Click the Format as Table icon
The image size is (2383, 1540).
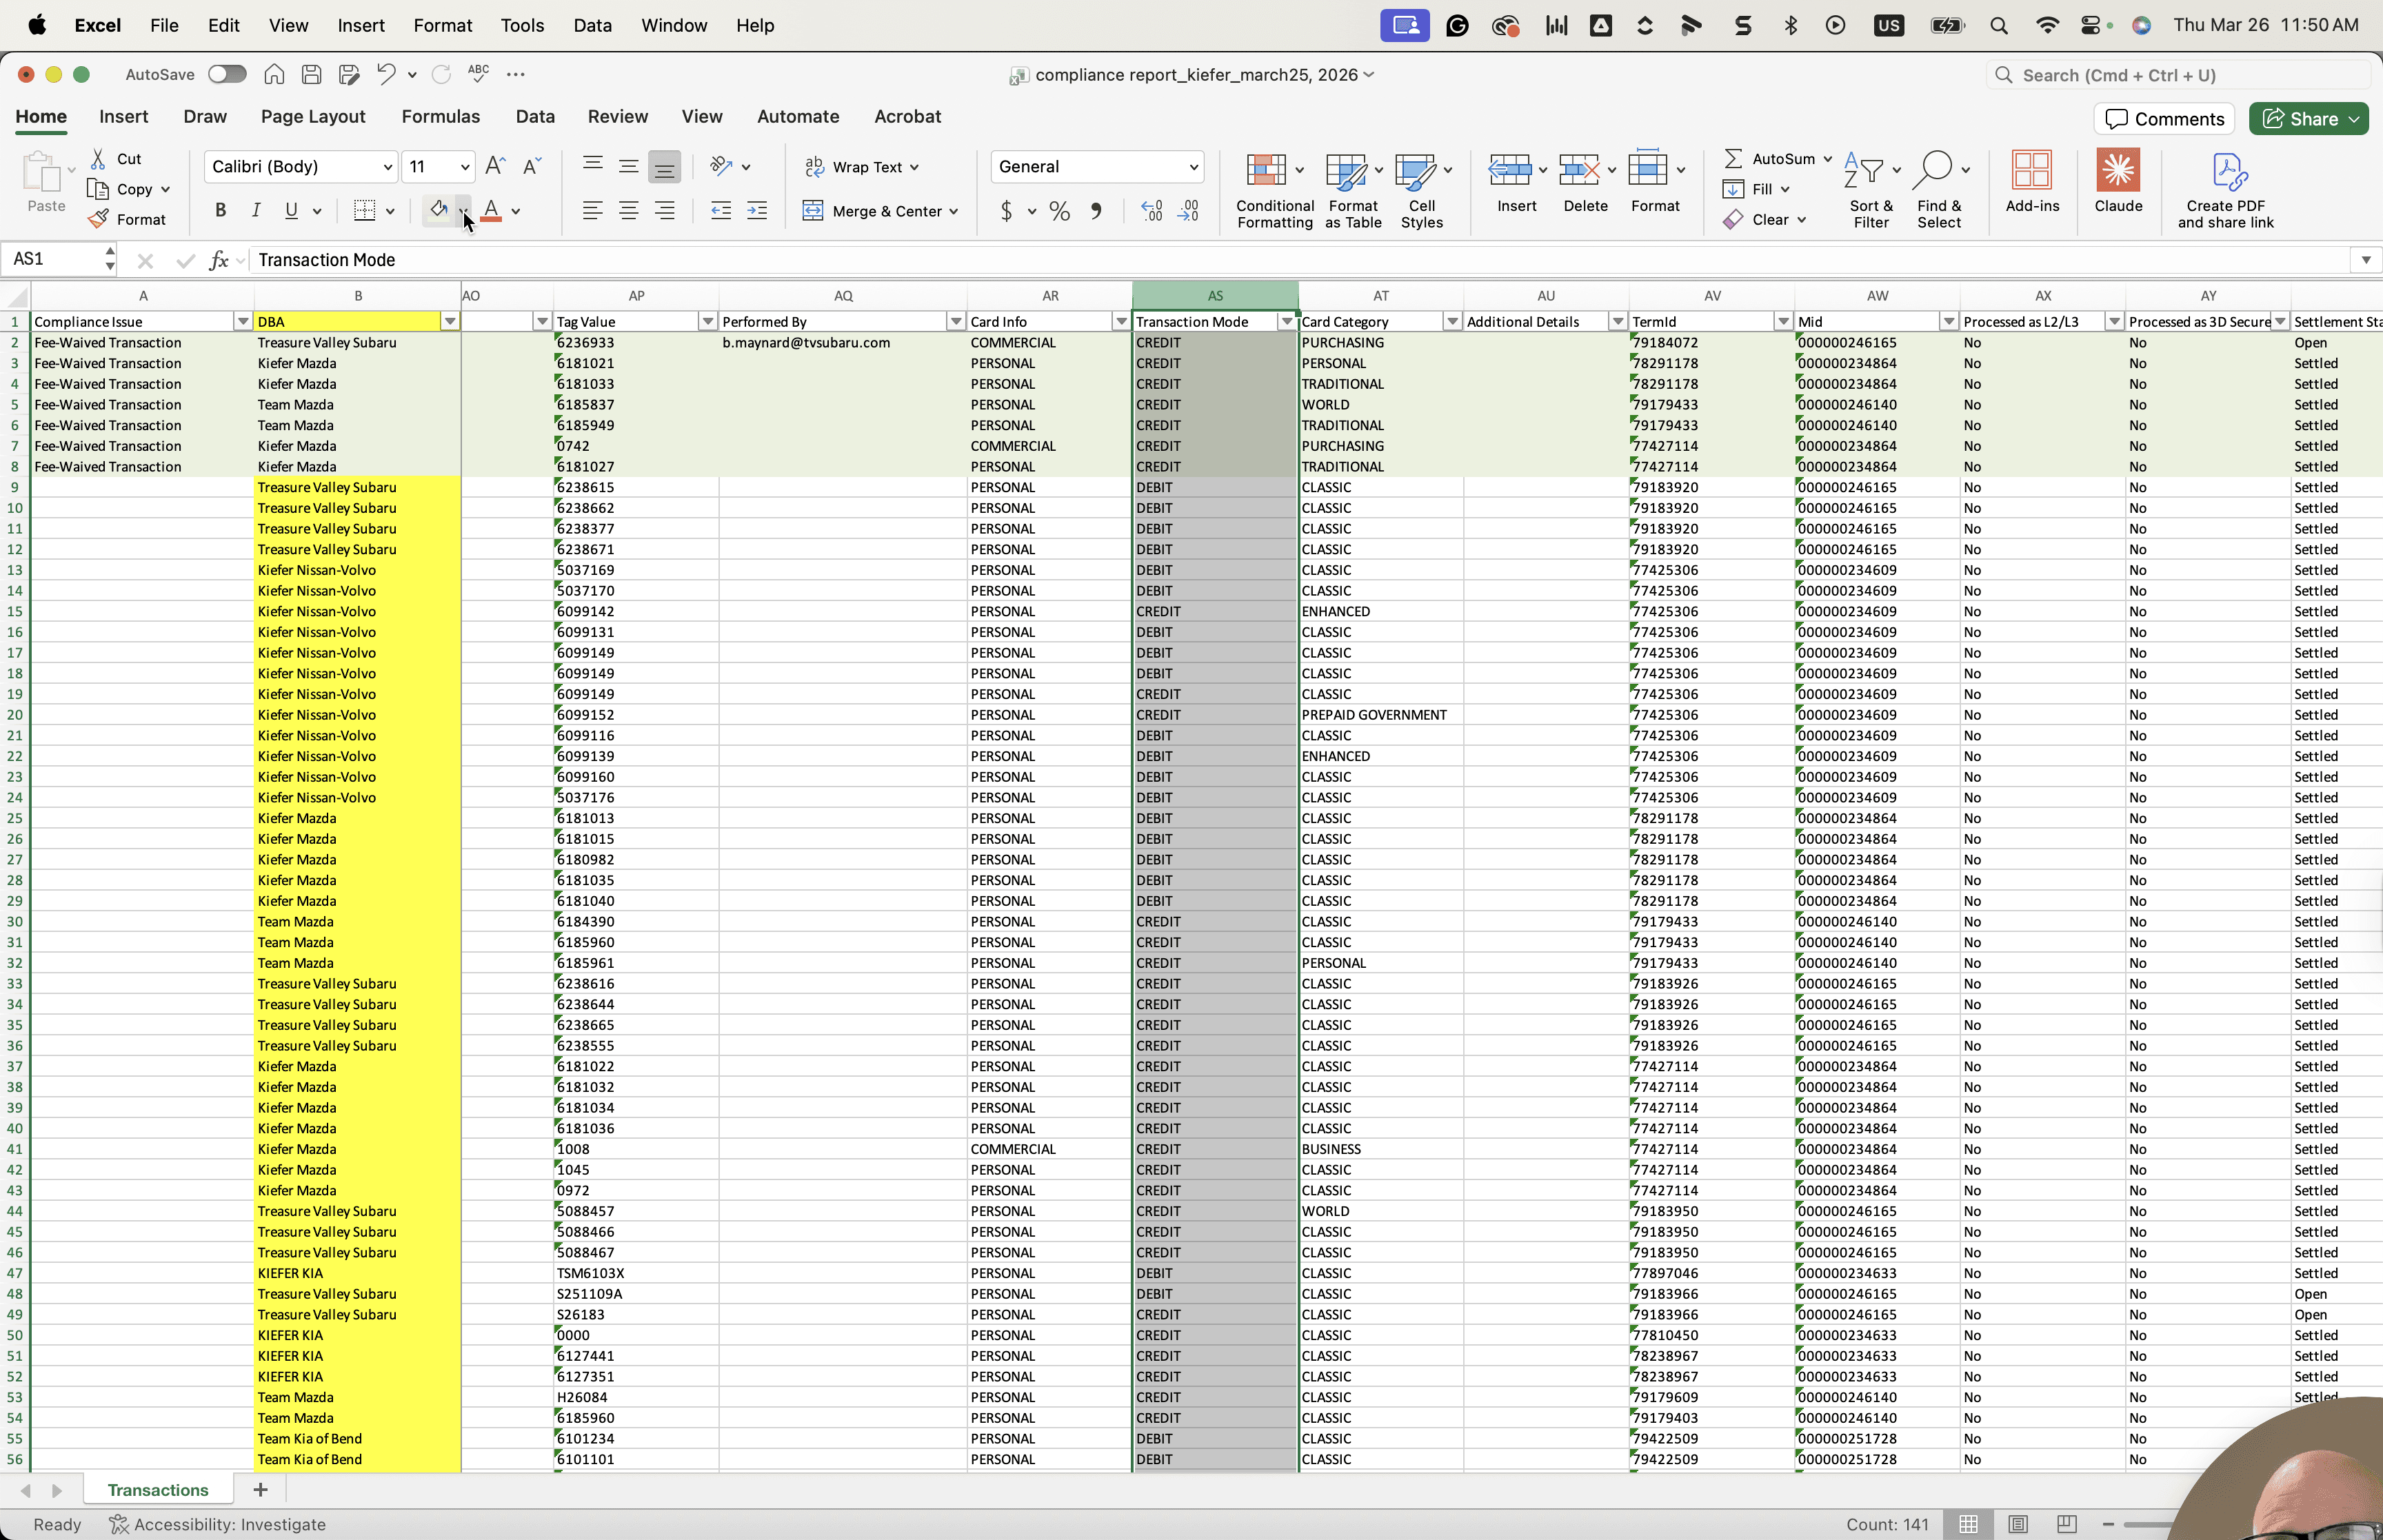1345,171
